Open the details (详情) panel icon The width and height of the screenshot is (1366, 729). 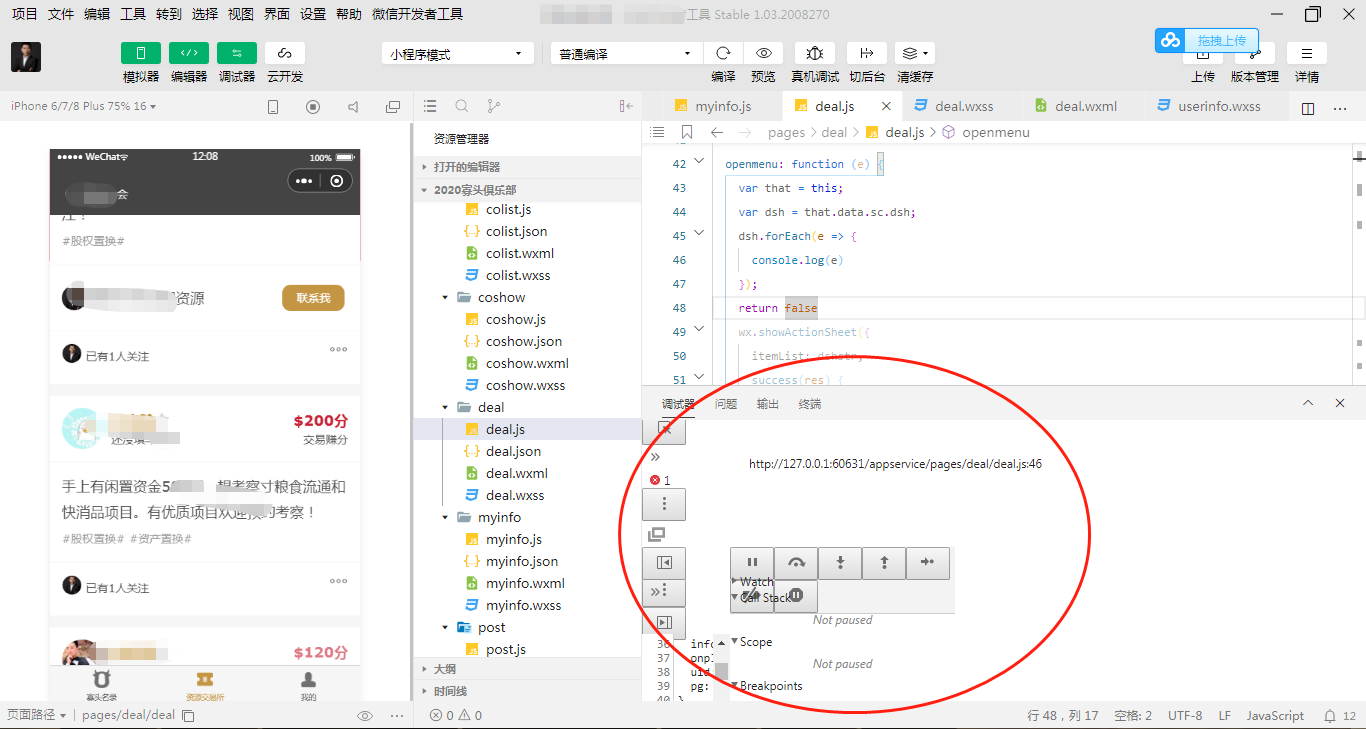1307,53
